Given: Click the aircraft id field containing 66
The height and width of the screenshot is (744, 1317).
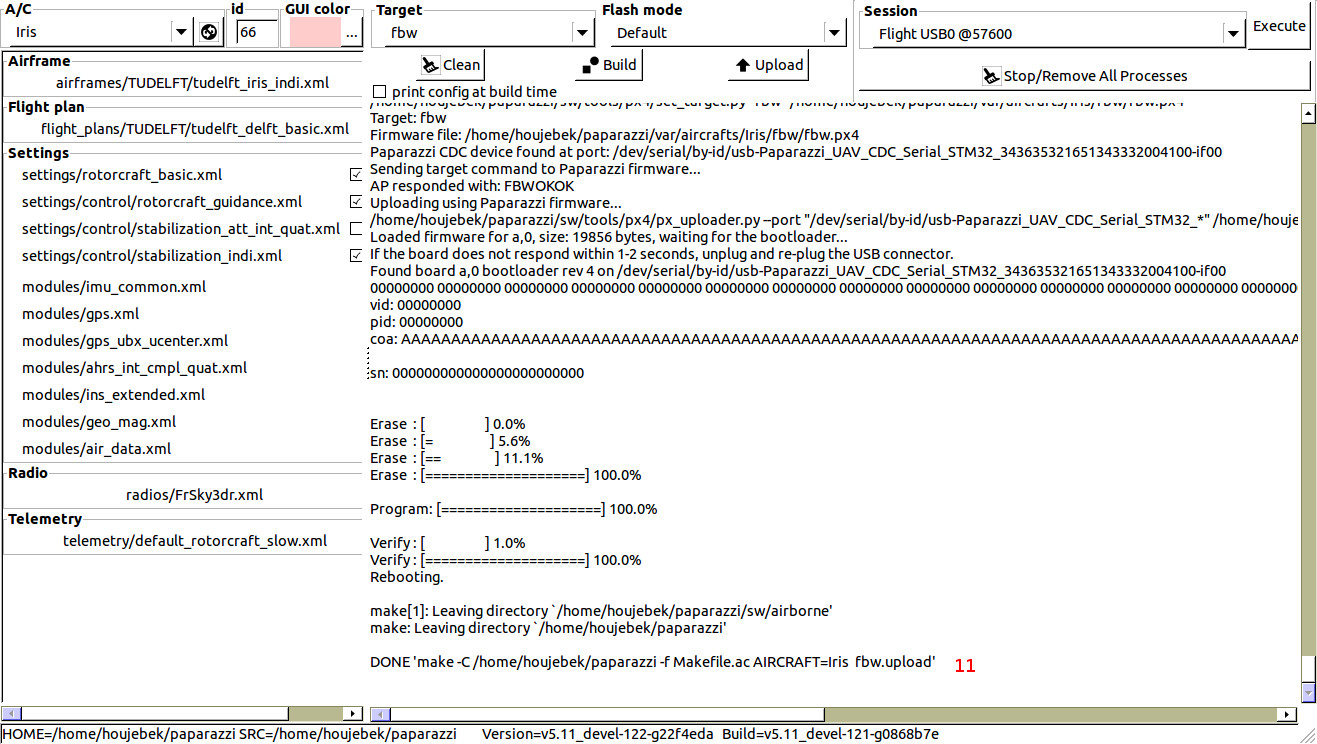Looking at the screenshot, I should [x=257, y=33].
